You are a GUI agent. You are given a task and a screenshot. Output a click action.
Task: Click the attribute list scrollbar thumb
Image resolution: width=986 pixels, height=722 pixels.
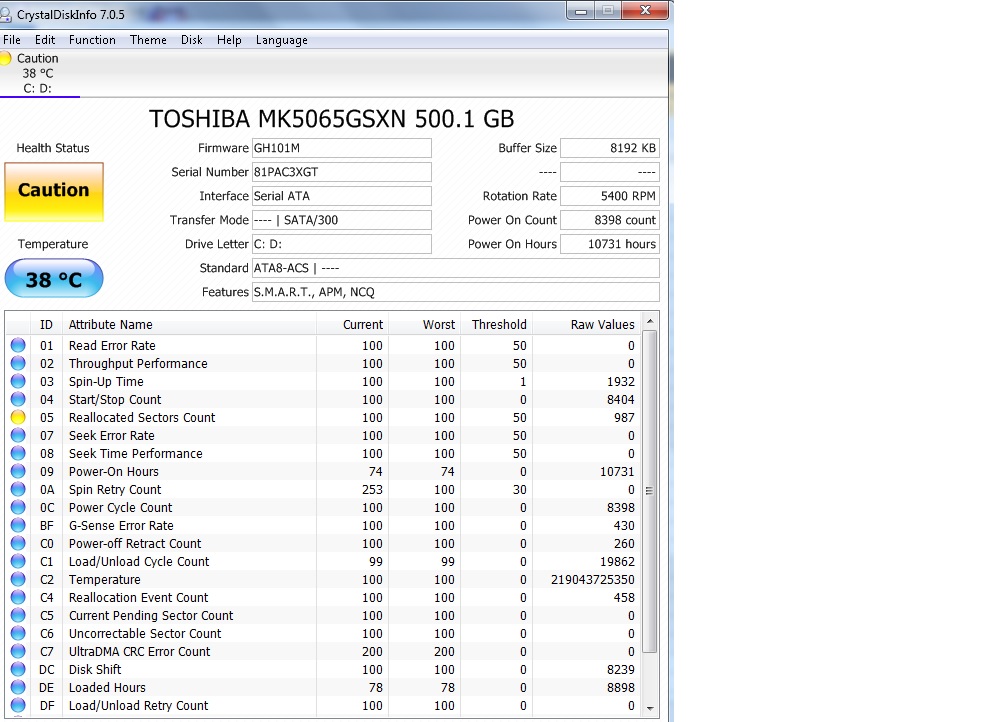(x=650, y=492)
